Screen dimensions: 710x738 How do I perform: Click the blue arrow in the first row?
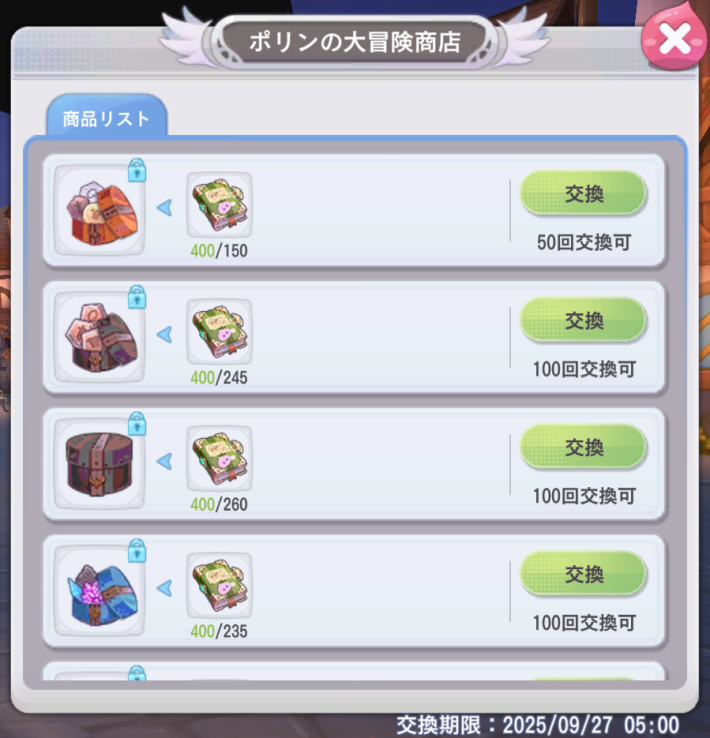click(165, 208)
